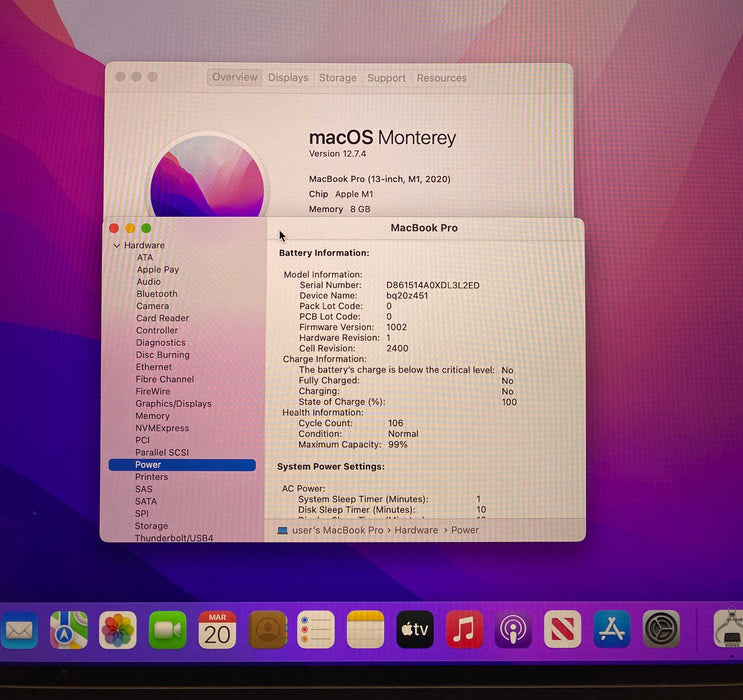743x700 pixels.
Task: Open the Storage tab in About This Mac
Action: click(x=338, y=78)
